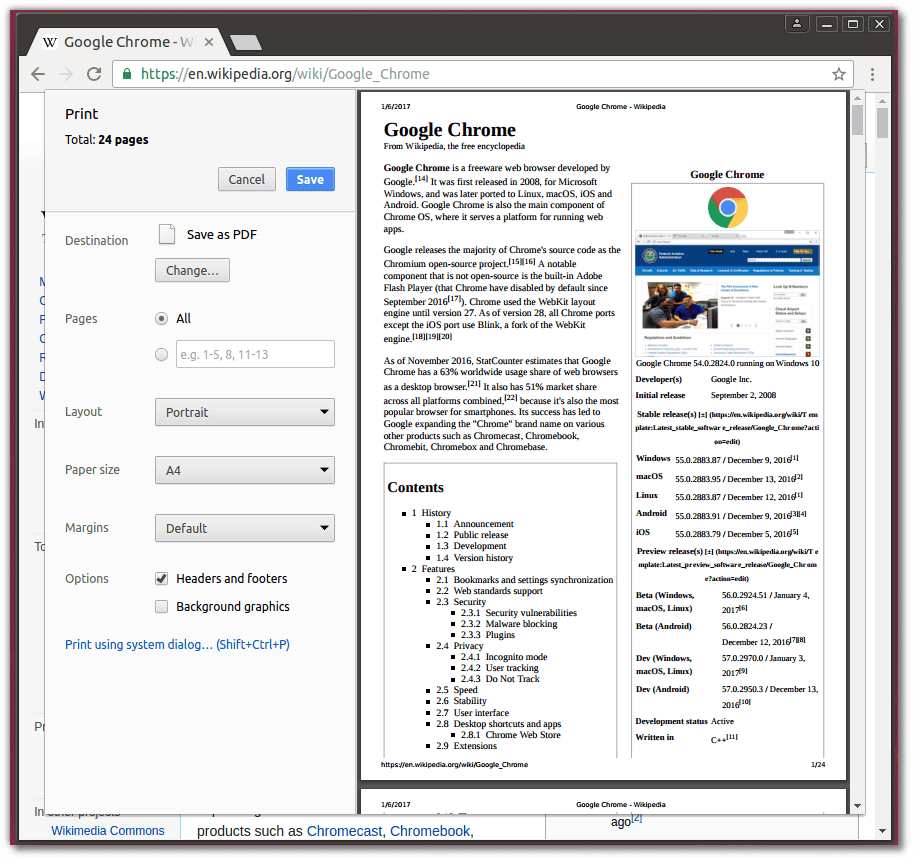
Task: Click the preview footer URL text
Action: click(x=455, y=764)
